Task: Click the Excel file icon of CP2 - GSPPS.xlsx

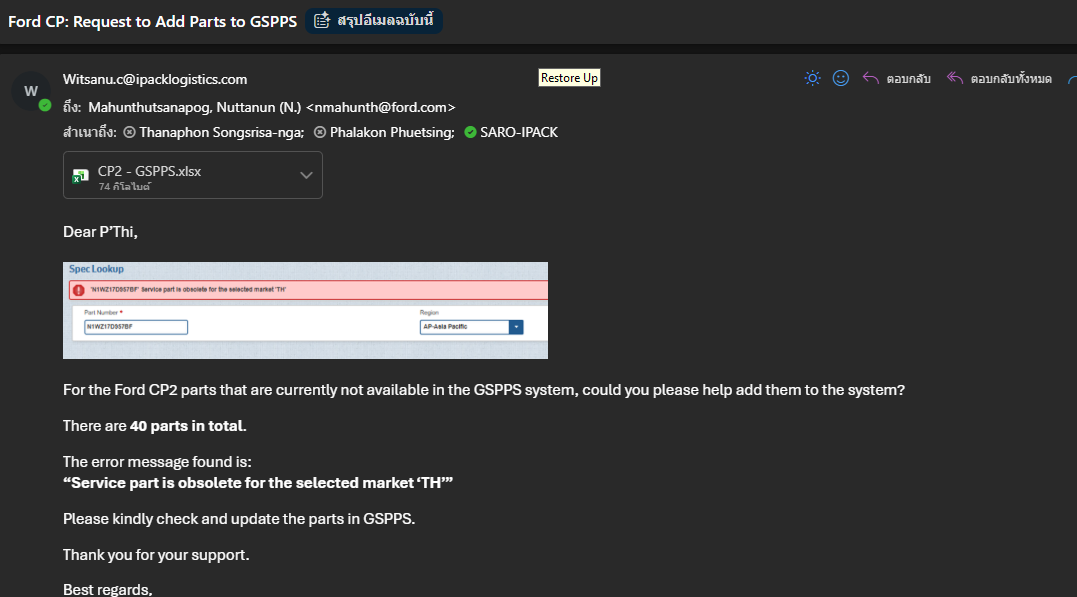Action: pos(80,176)
